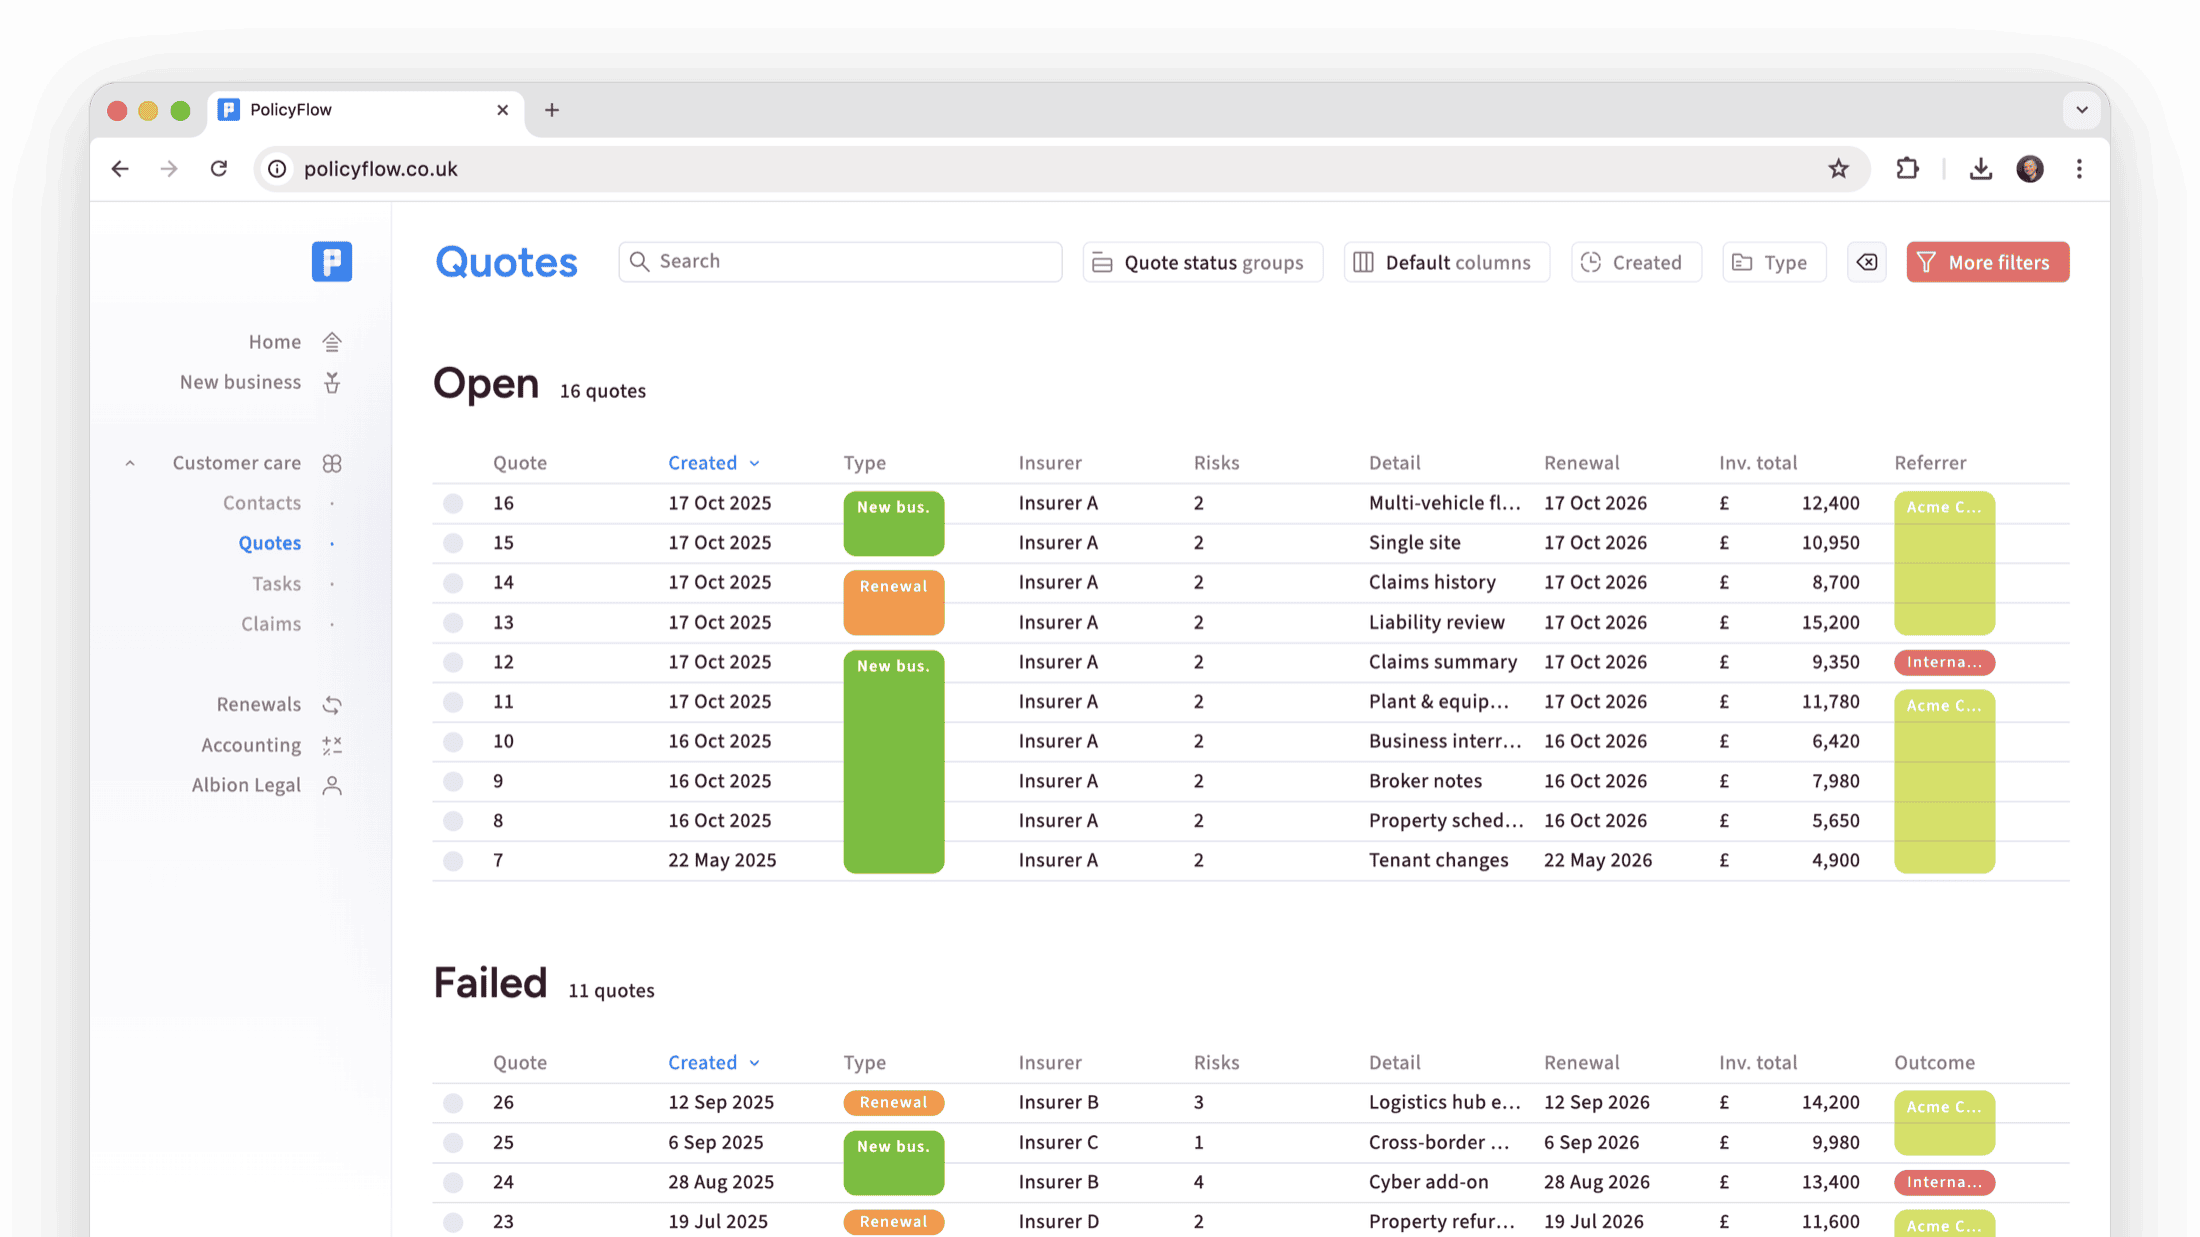The height and width of the screenshot is (1237, 2200).
Task: Open Claims in sidebar
Action: [x=271, y=624]
